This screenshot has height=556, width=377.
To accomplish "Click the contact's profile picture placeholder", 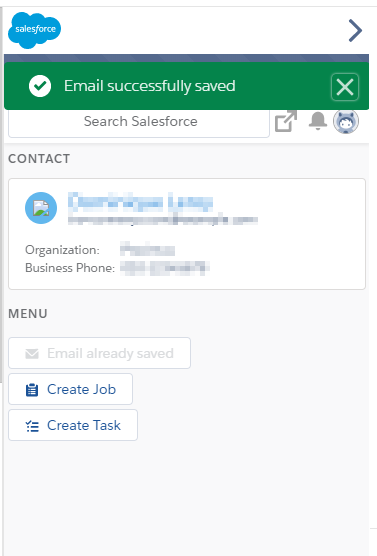I will (41, 208).
